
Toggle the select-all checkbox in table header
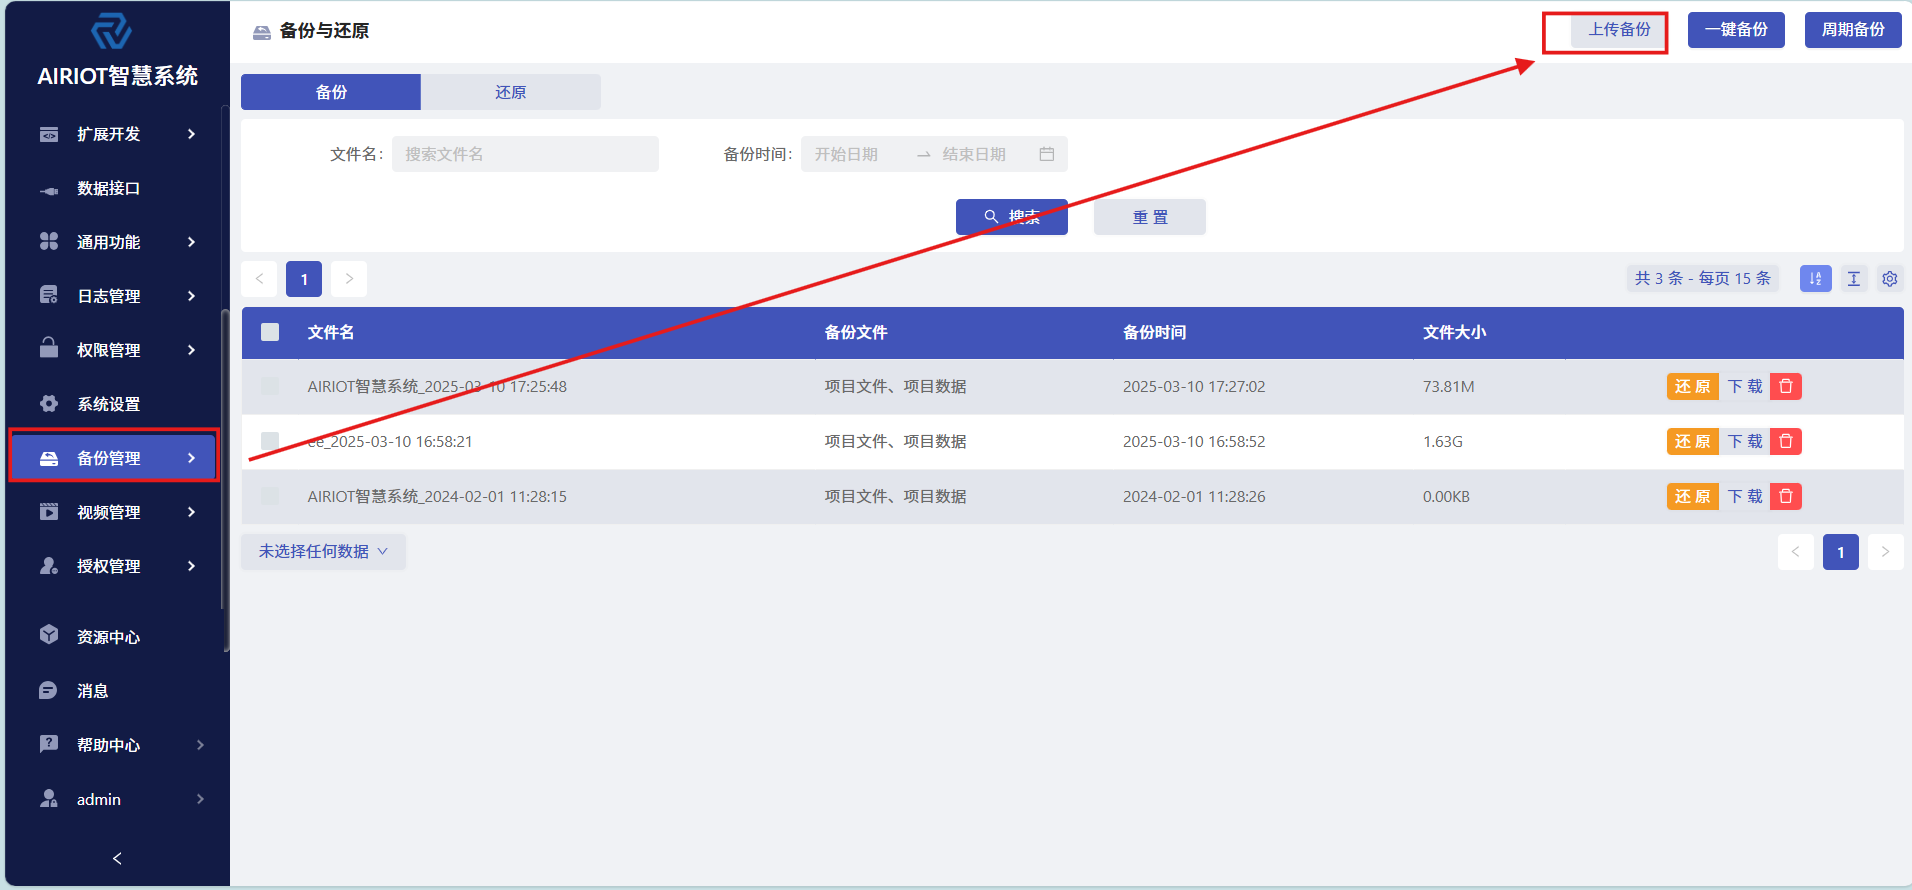pos(270,332)
